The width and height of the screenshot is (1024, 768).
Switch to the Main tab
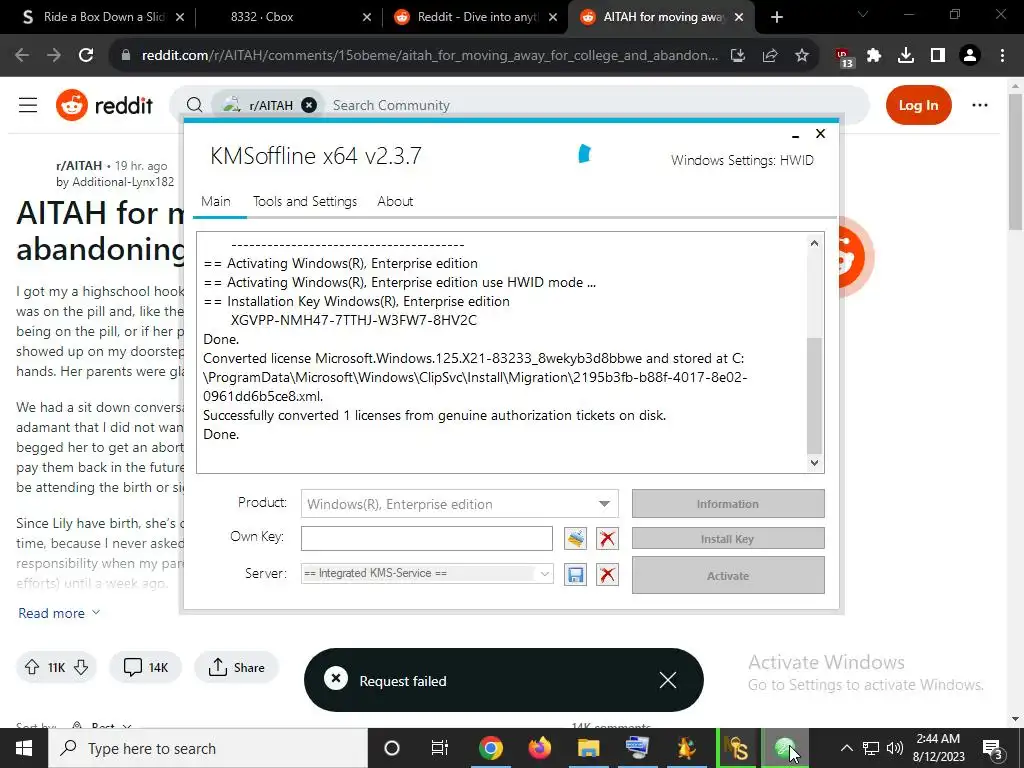point(216,201)
